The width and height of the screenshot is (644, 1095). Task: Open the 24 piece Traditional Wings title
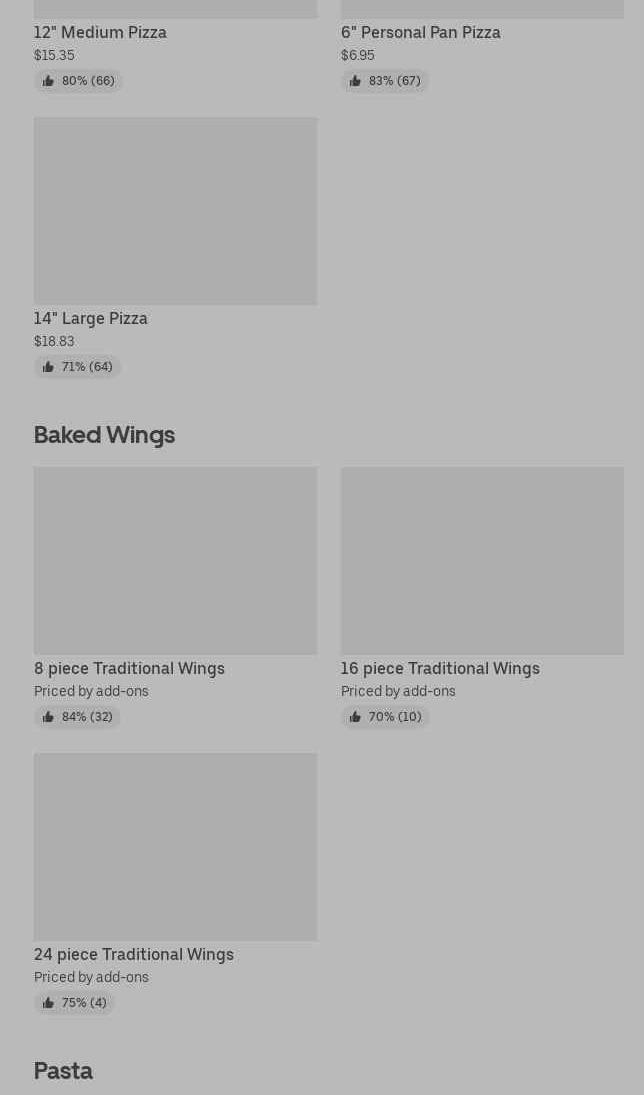tap(134, 954)
